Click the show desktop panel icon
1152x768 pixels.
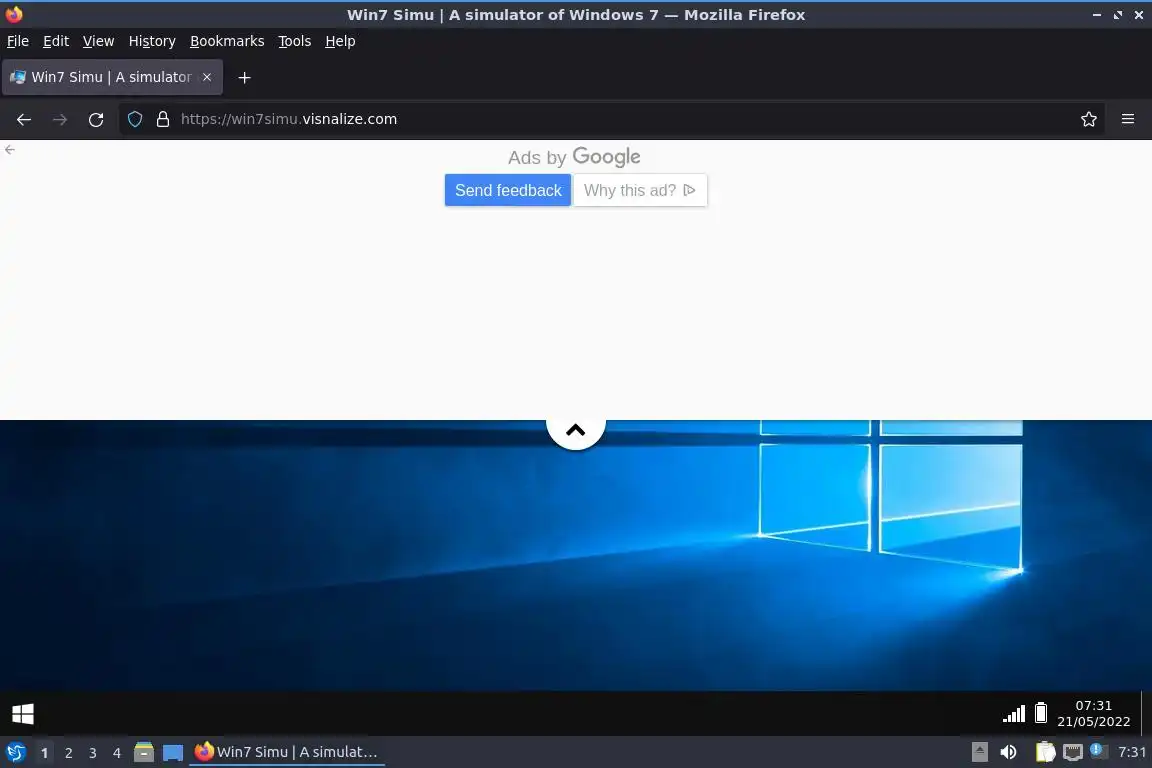[173, 753]
